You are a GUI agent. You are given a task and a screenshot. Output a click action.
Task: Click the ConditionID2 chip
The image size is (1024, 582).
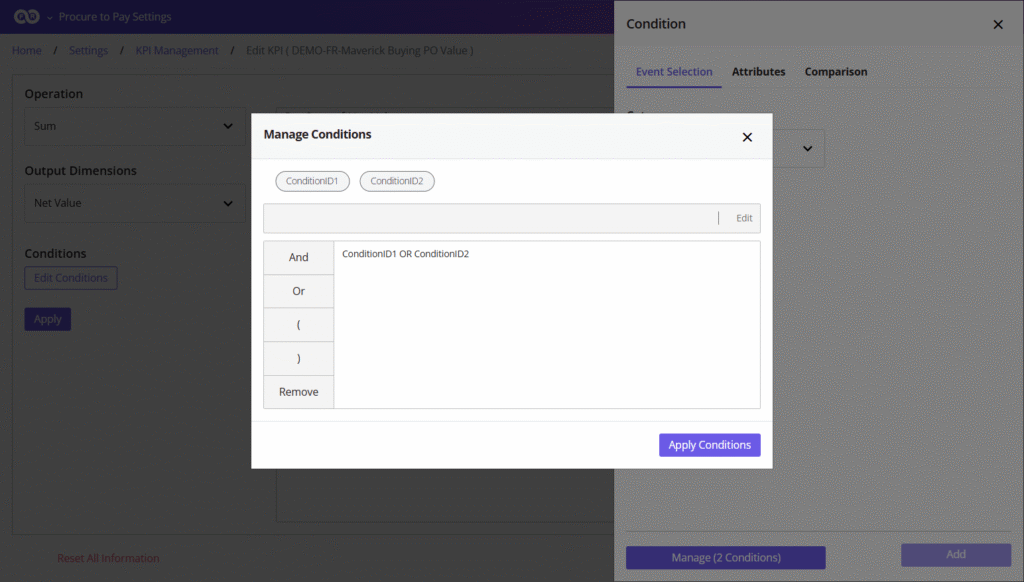click(397, 181)
